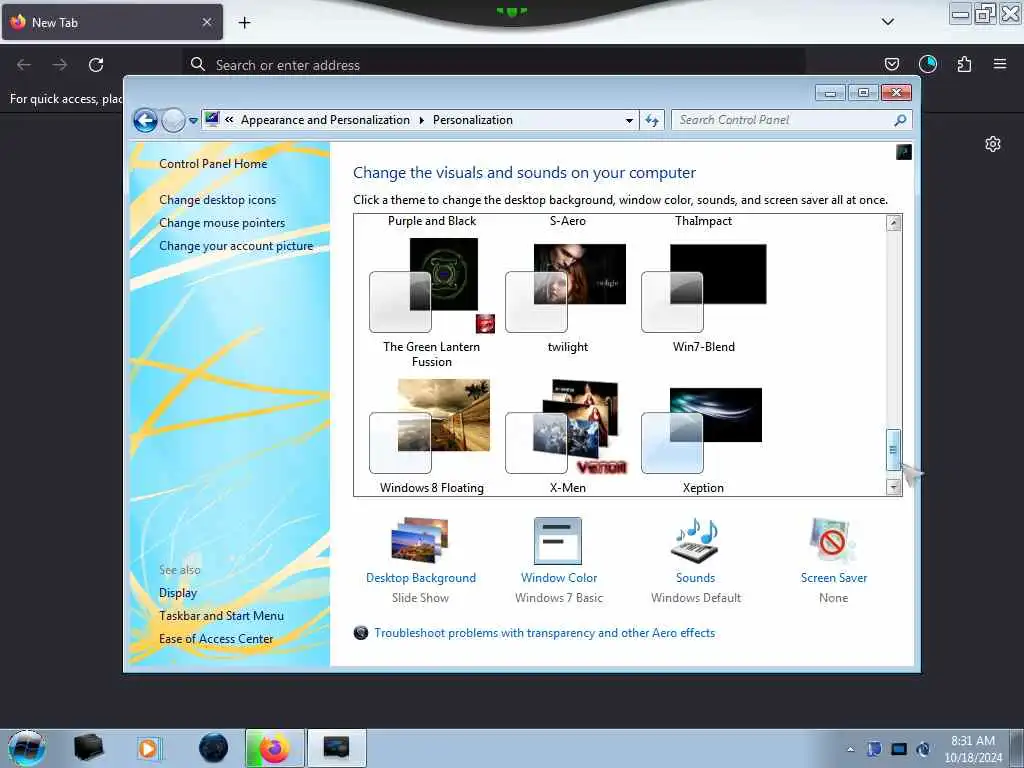Viewport: 1024px width, 768px height.
Task: Open the recent pages dropdown arrow
Action: (x=193, y=121)
